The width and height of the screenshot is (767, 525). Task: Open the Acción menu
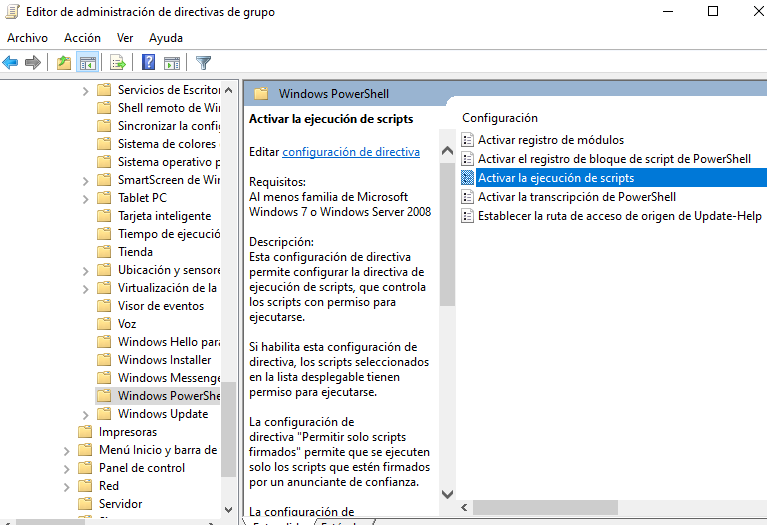[x=82, y=38]
